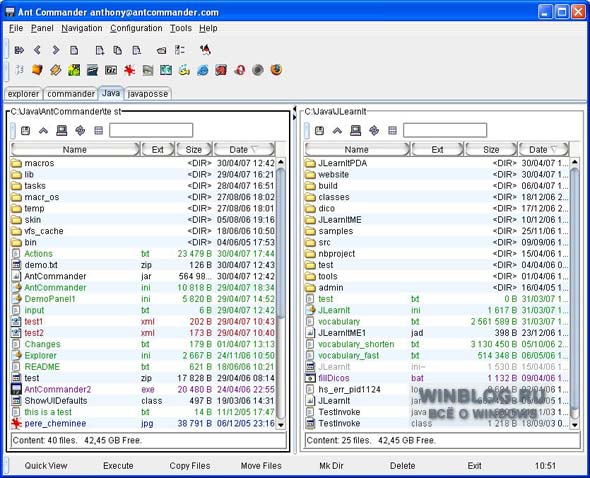
Task: Click the computer icon in right panel
Action: [356, 131]
